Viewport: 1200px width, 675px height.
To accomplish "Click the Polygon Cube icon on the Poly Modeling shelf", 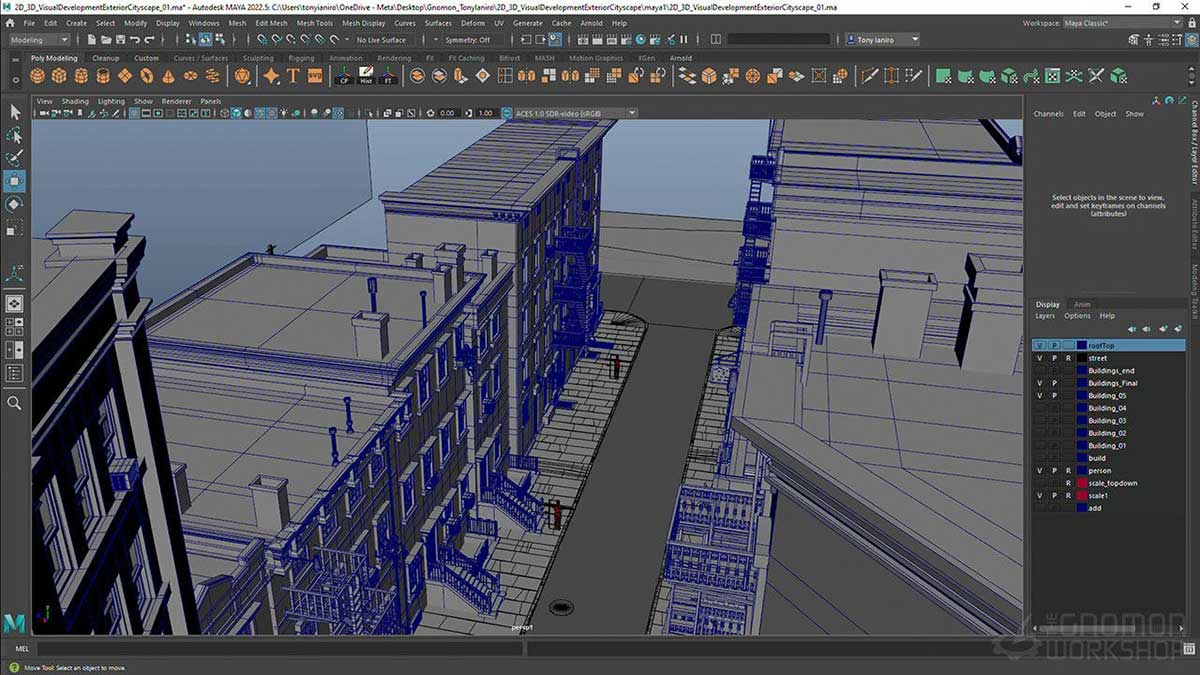I will 59,75.
